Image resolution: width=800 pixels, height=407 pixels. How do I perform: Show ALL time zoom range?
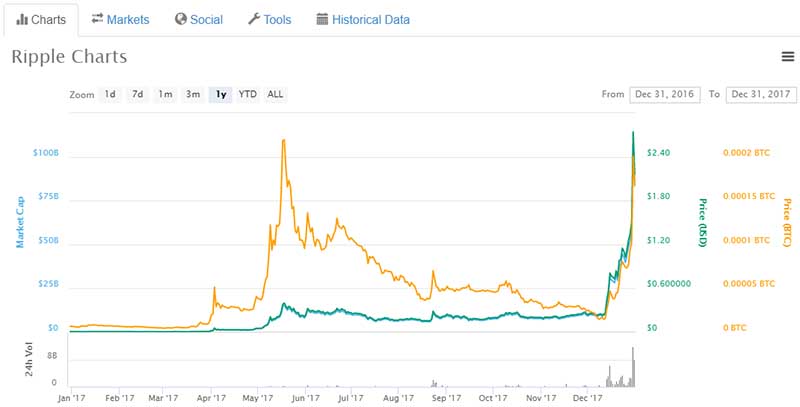click(x=275, y=95)
